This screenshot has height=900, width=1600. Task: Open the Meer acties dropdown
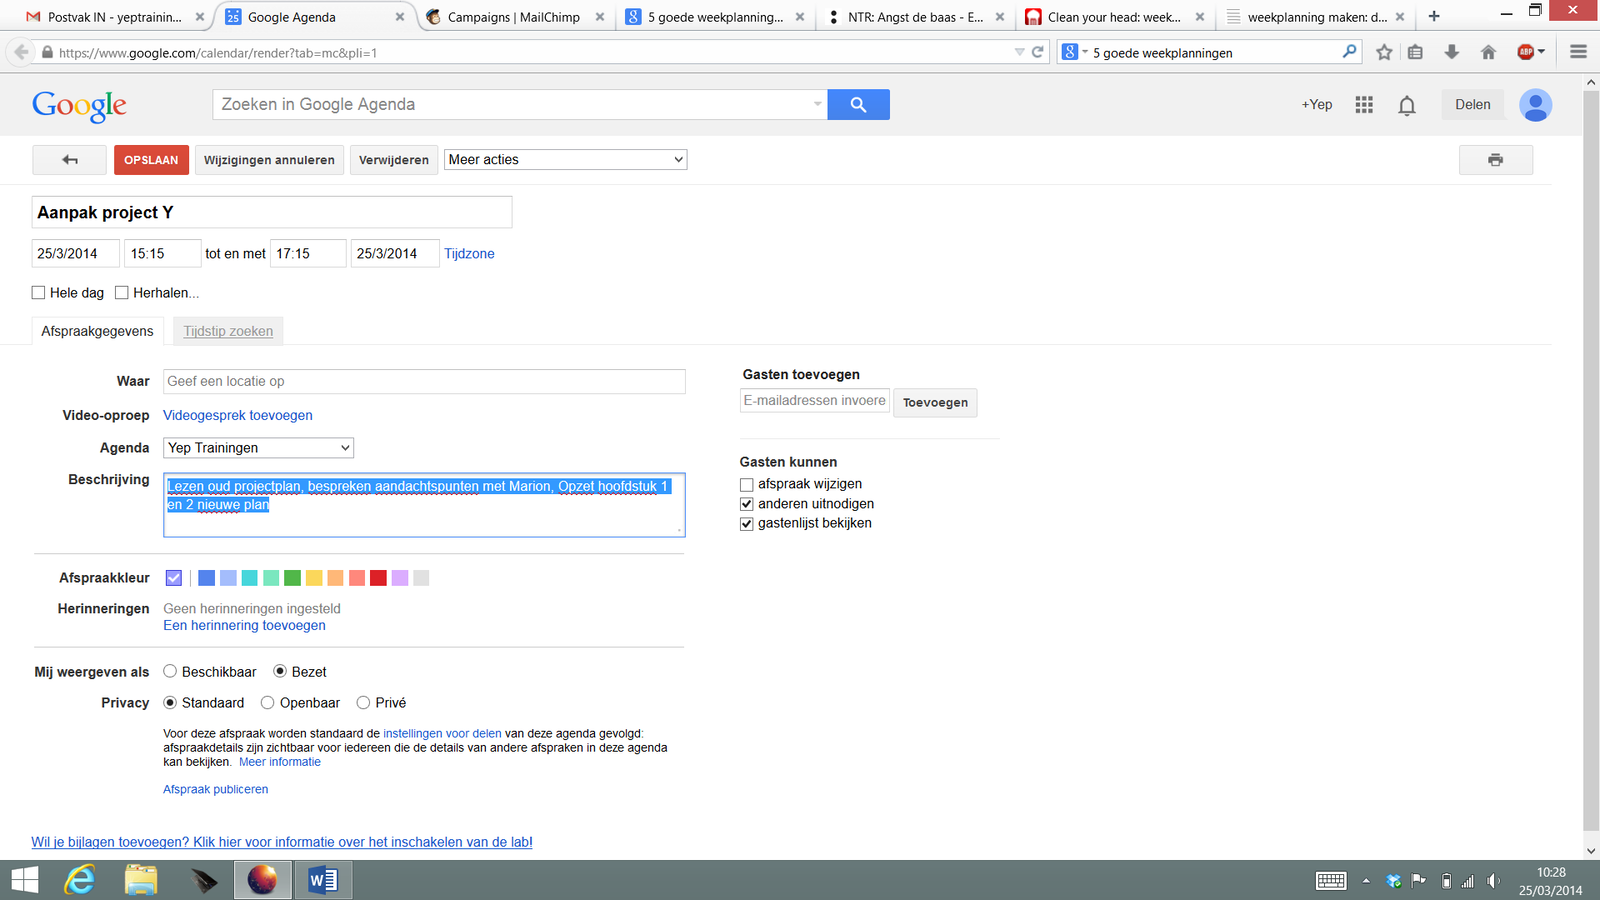point(565,160)
